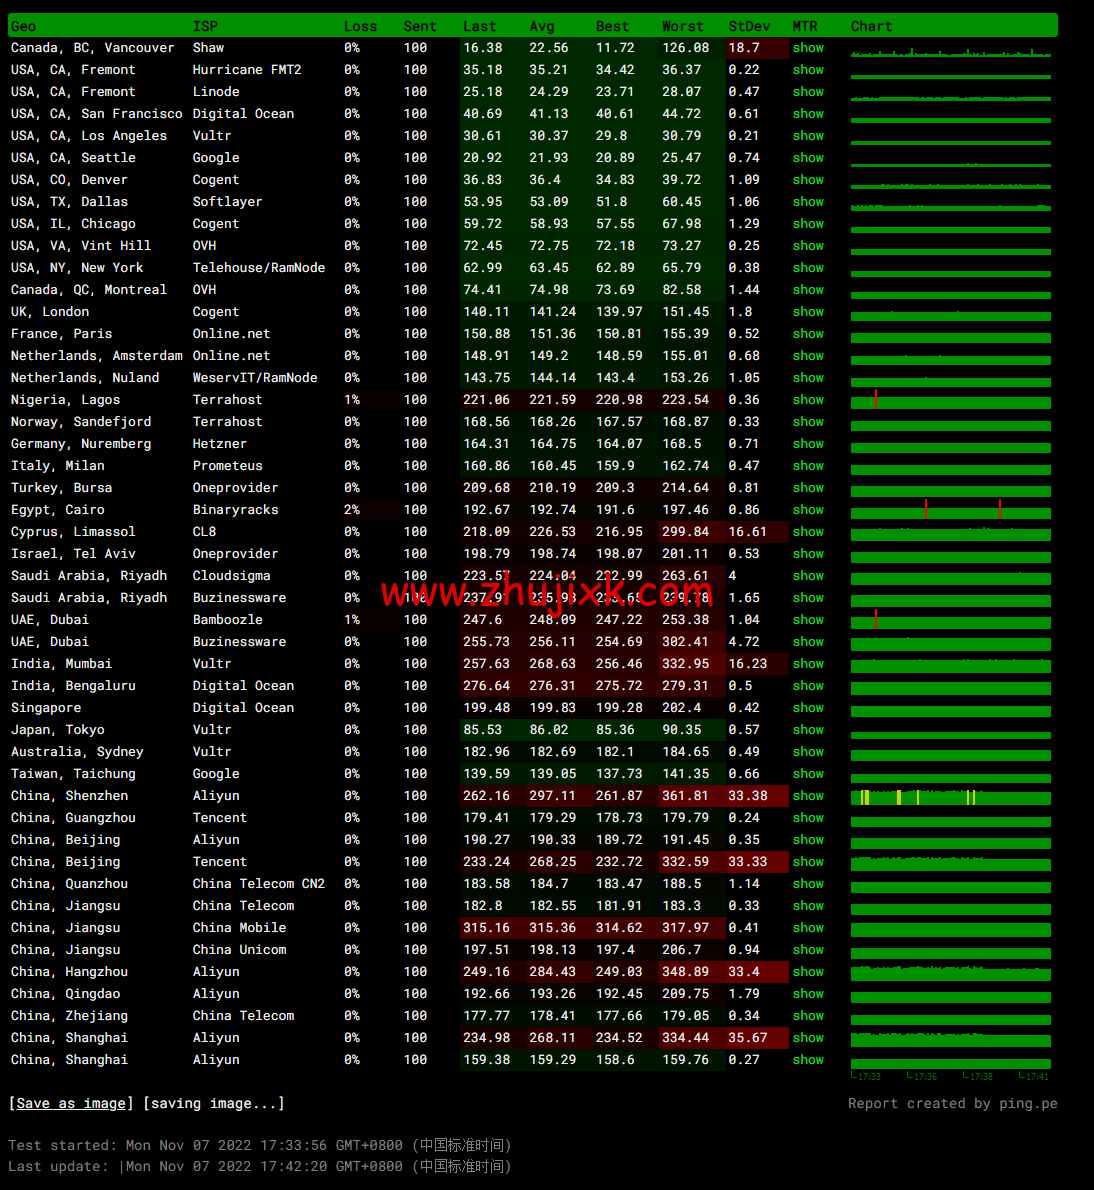Click the Save as image link
The width and height of the screenshot is (1094, 1190).
[71, 1103]
